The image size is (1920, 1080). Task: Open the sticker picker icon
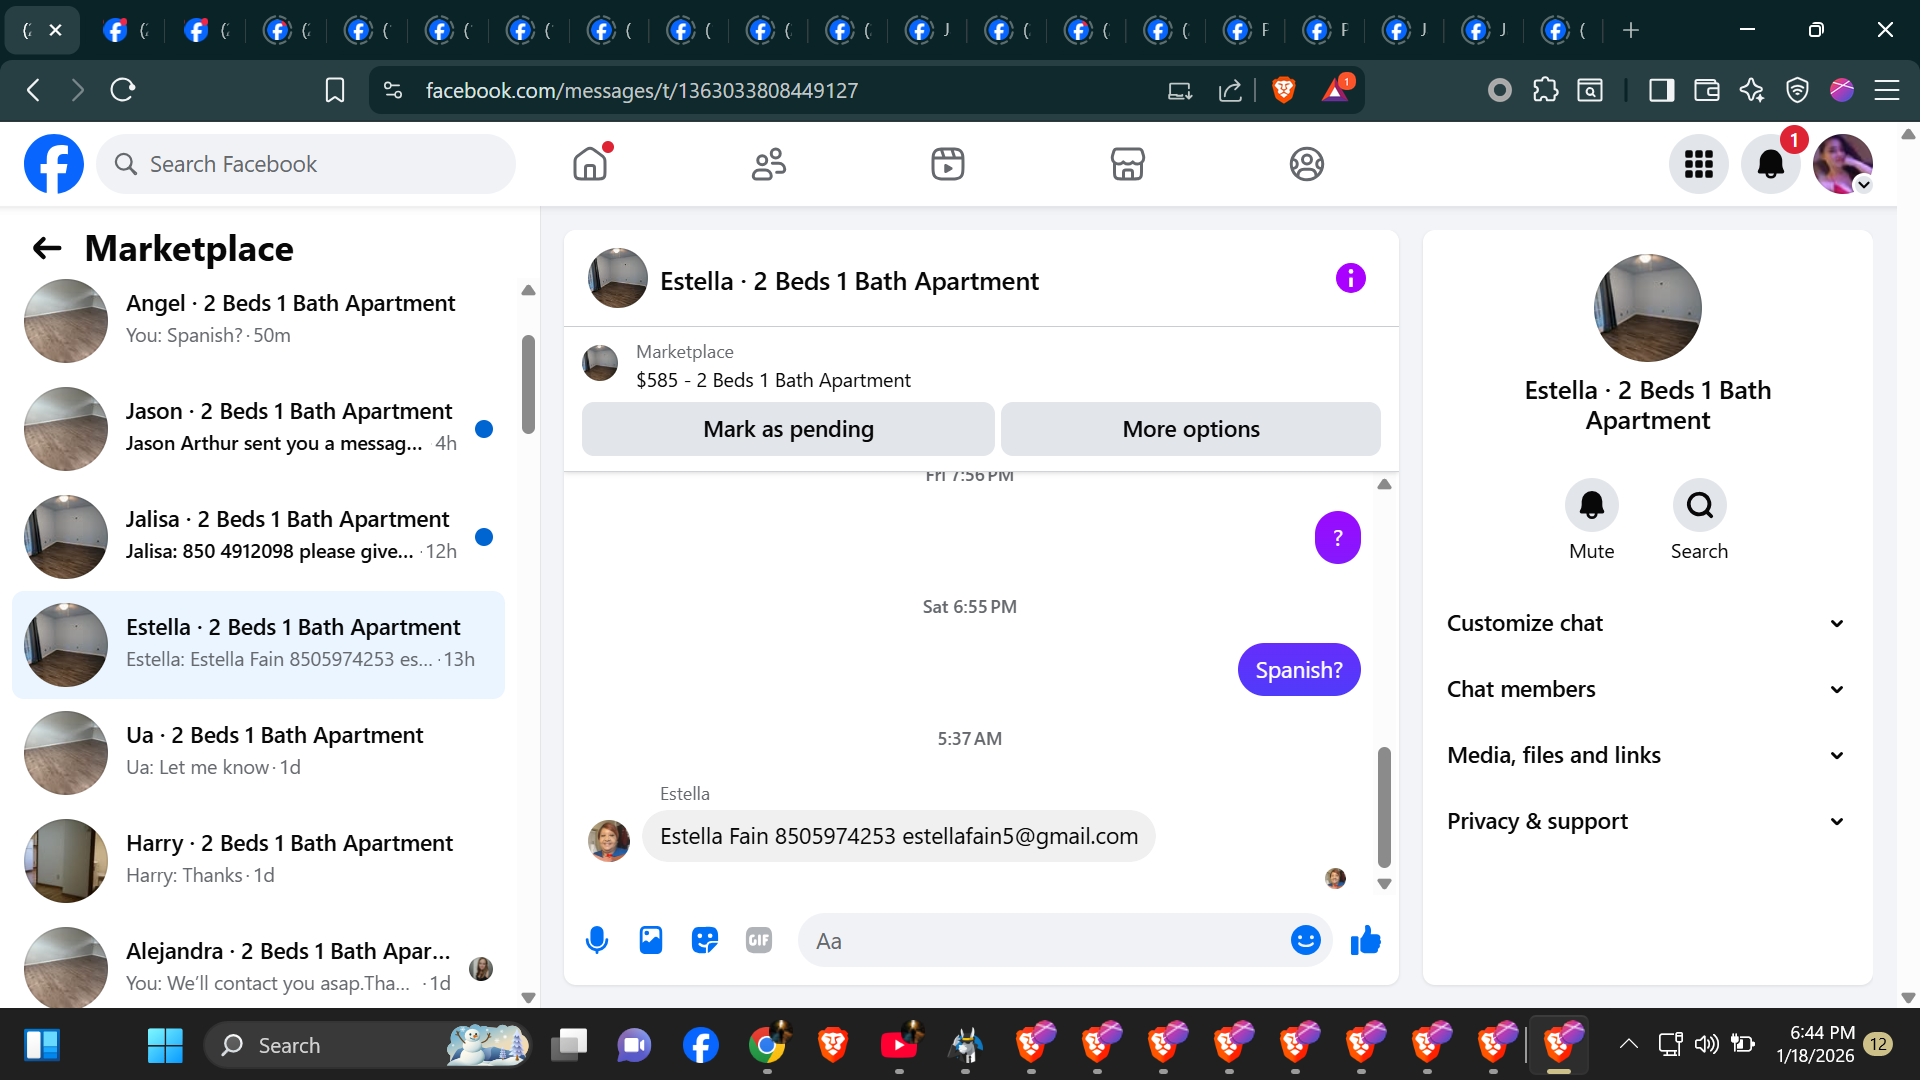click(705, 940)
